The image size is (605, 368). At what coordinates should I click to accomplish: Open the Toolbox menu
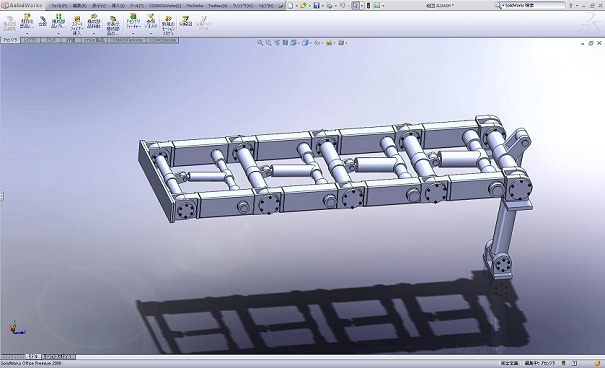[x=217, y=5]
